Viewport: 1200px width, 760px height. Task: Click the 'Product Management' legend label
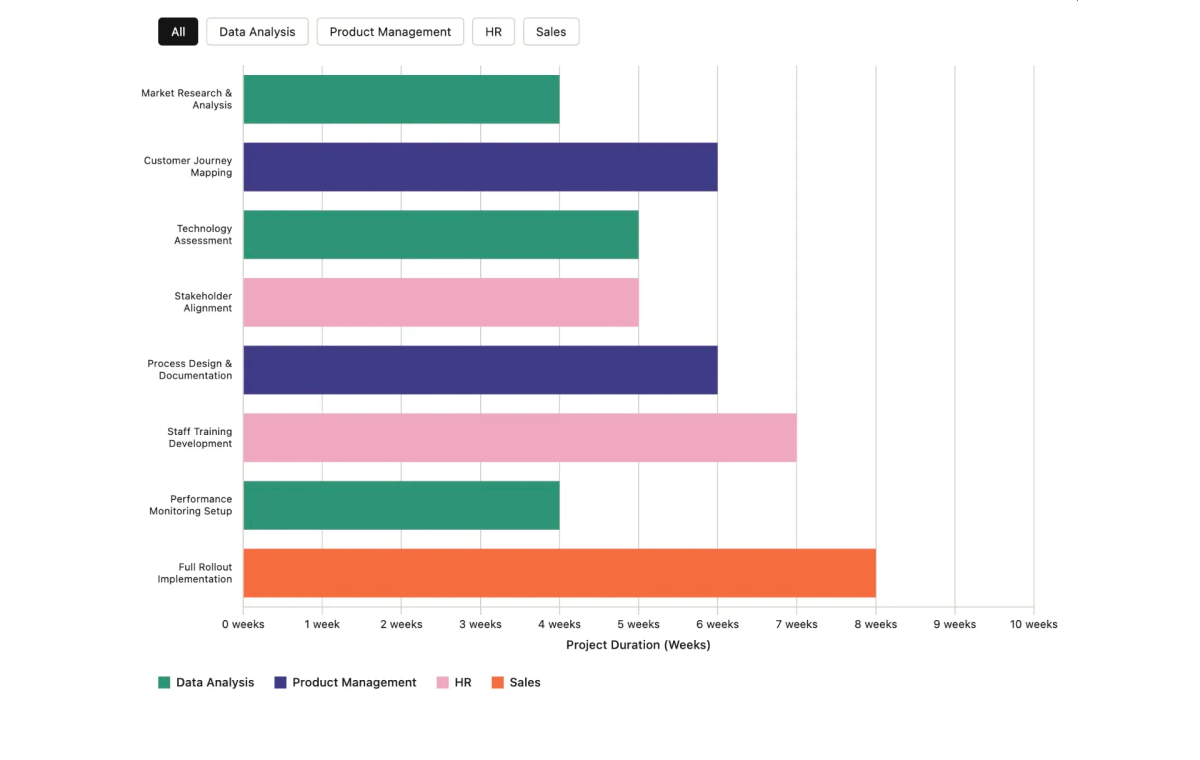pos(354,683)
